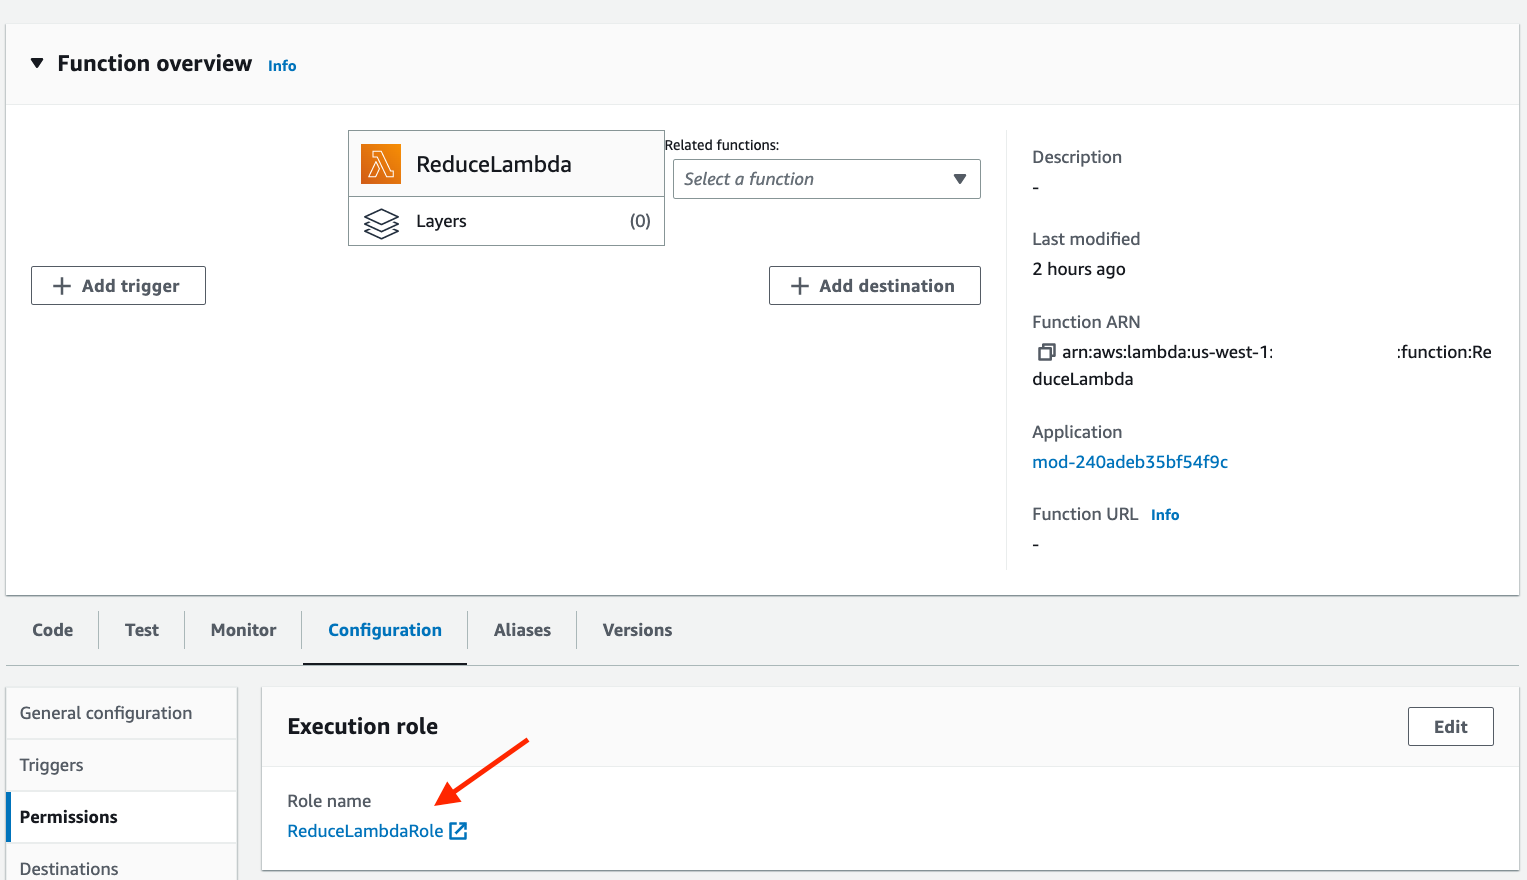
Task: Open the ReduceLambdaRole link
Action: [365, 831]
